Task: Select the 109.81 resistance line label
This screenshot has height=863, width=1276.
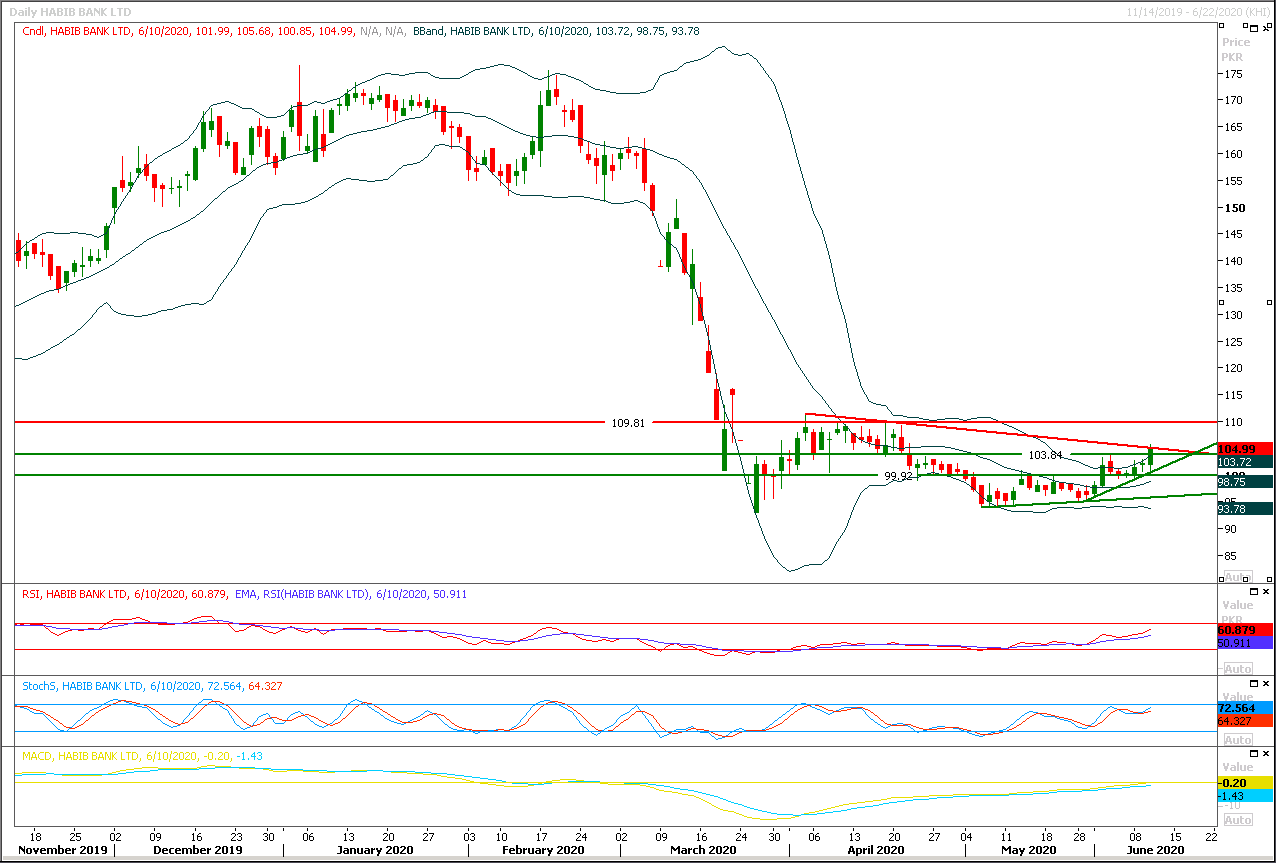Action: point(627,423)
